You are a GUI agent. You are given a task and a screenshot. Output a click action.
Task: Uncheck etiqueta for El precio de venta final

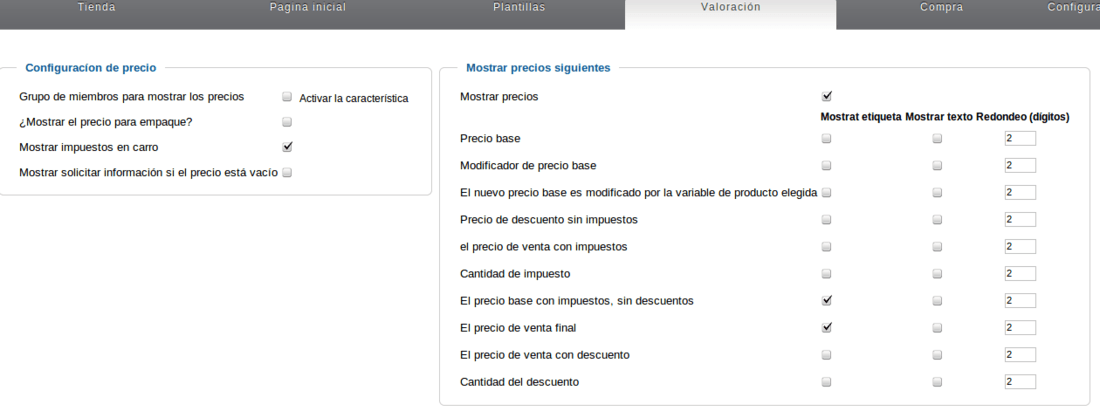pyautogui.click(x=826, y=328)
